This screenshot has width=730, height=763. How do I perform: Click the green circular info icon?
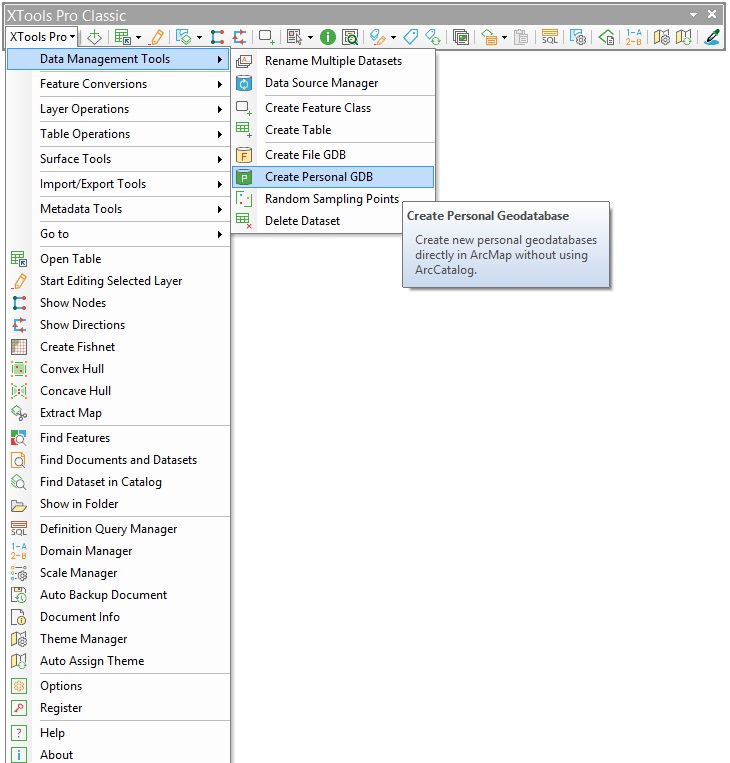pyautogui.click(x=328, y=37)
